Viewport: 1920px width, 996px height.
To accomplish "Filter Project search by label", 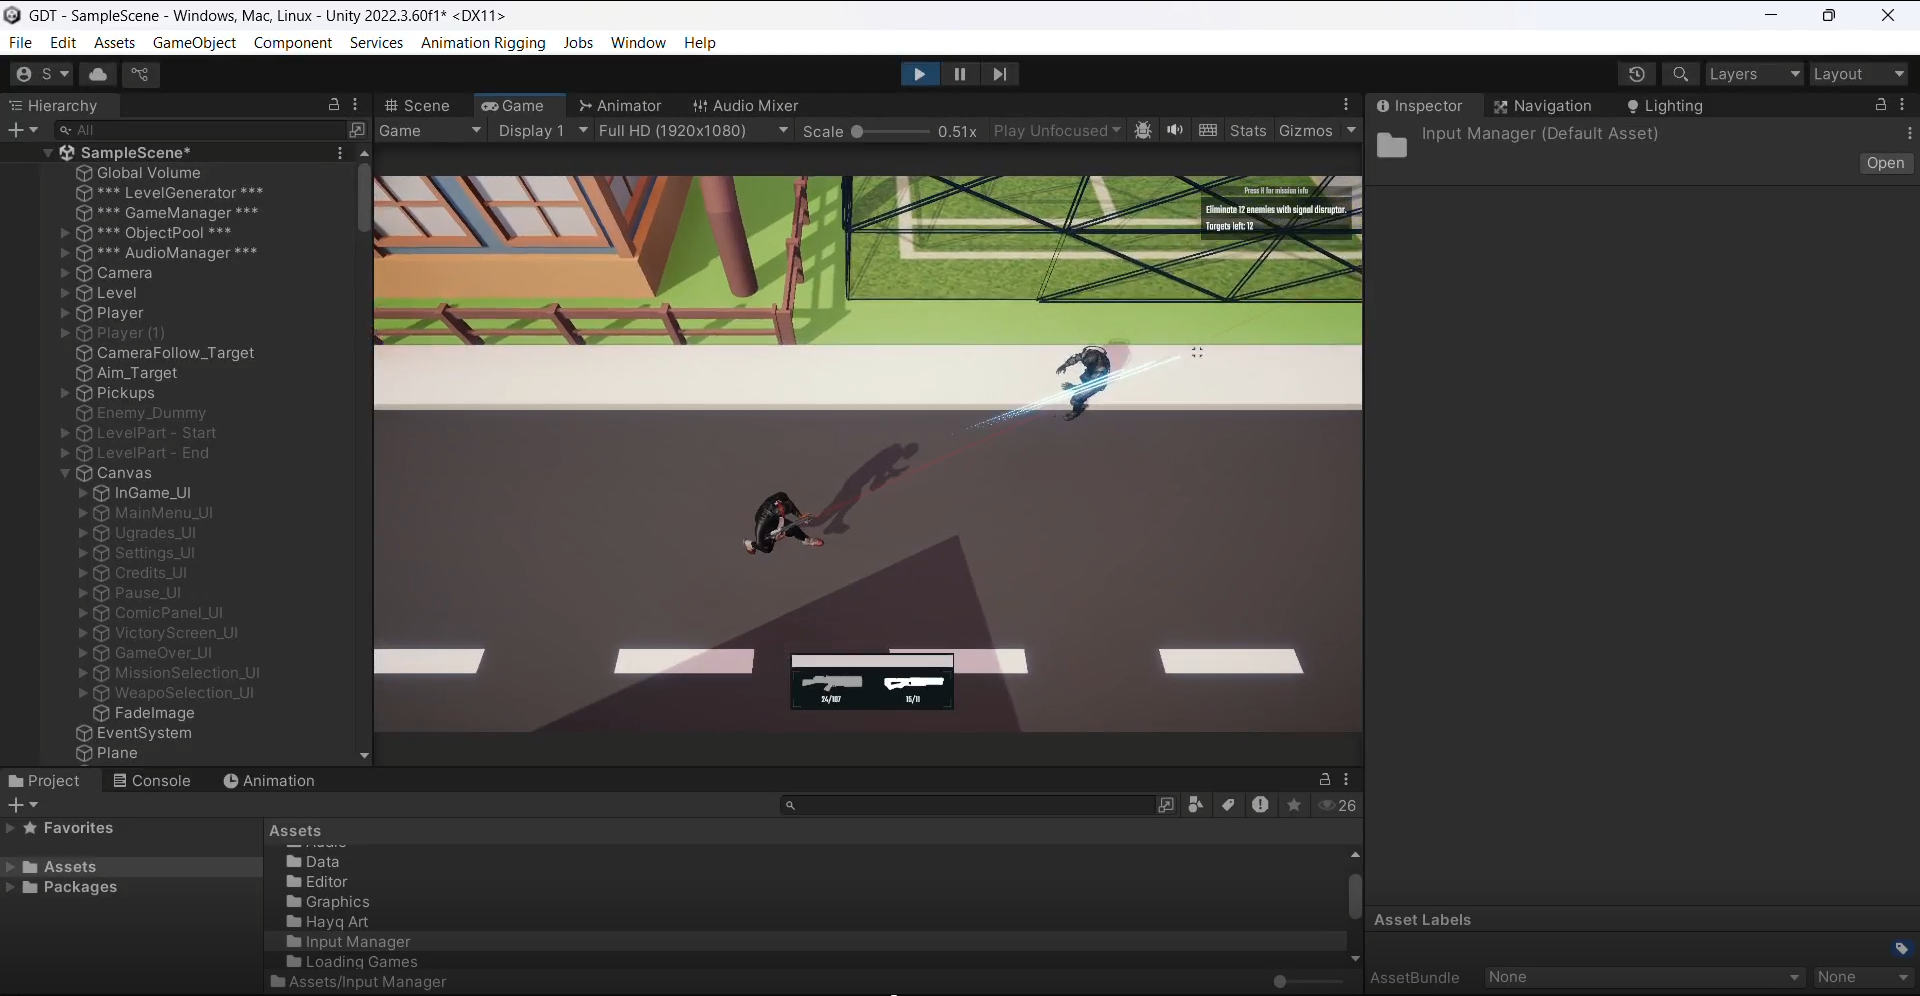I will 1228,805.
